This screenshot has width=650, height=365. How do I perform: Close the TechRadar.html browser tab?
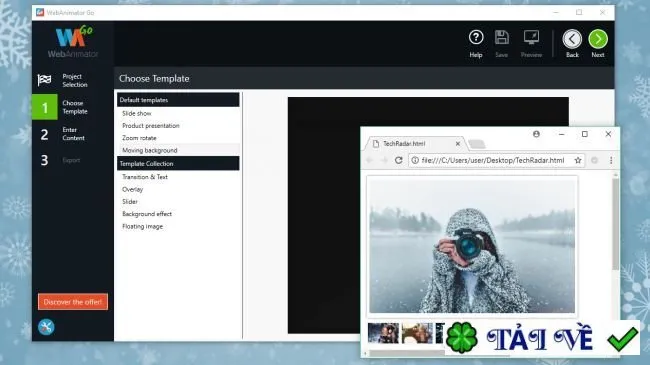(x=458, y=144)
